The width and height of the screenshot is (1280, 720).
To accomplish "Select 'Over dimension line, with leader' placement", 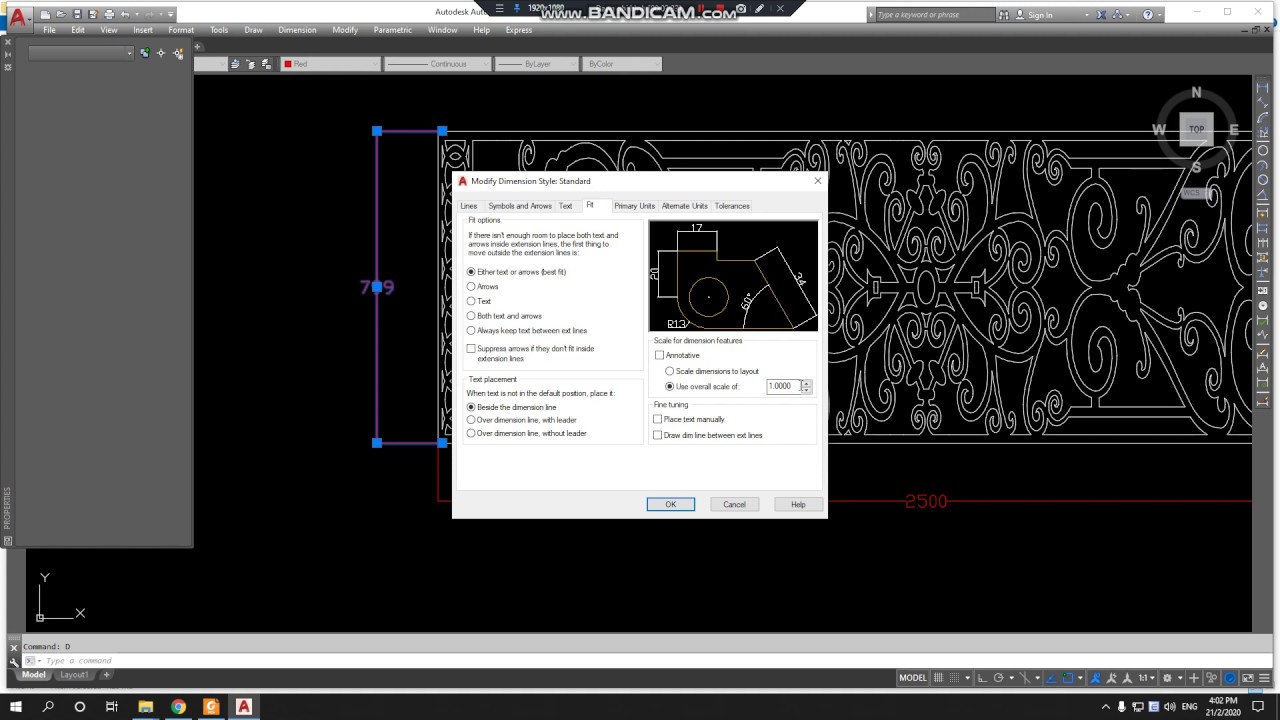I will (522, 420).
